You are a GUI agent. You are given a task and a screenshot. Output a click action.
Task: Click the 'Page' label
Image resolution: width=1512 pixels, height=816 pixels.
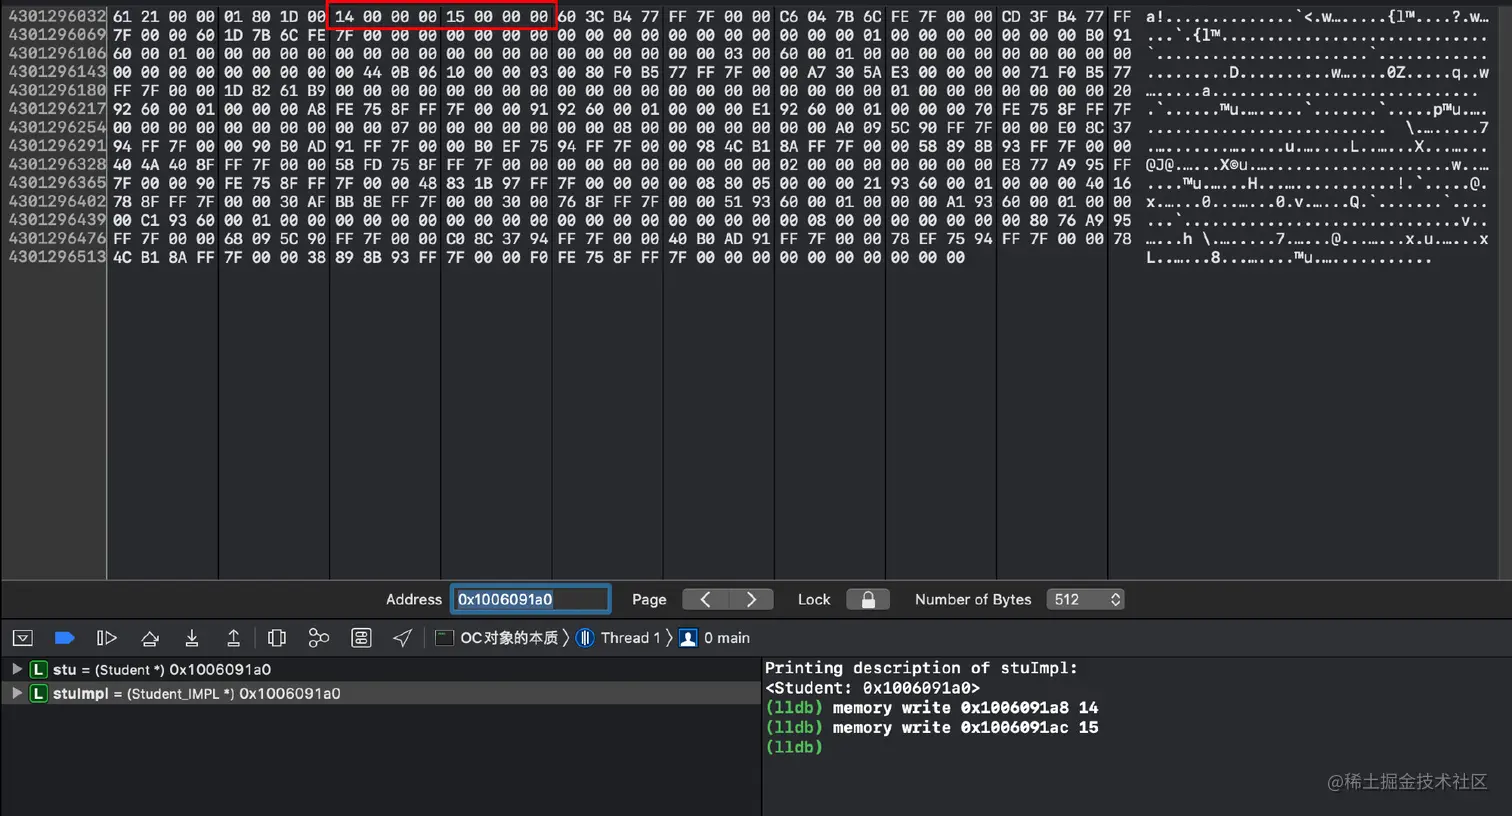(649, 599)
